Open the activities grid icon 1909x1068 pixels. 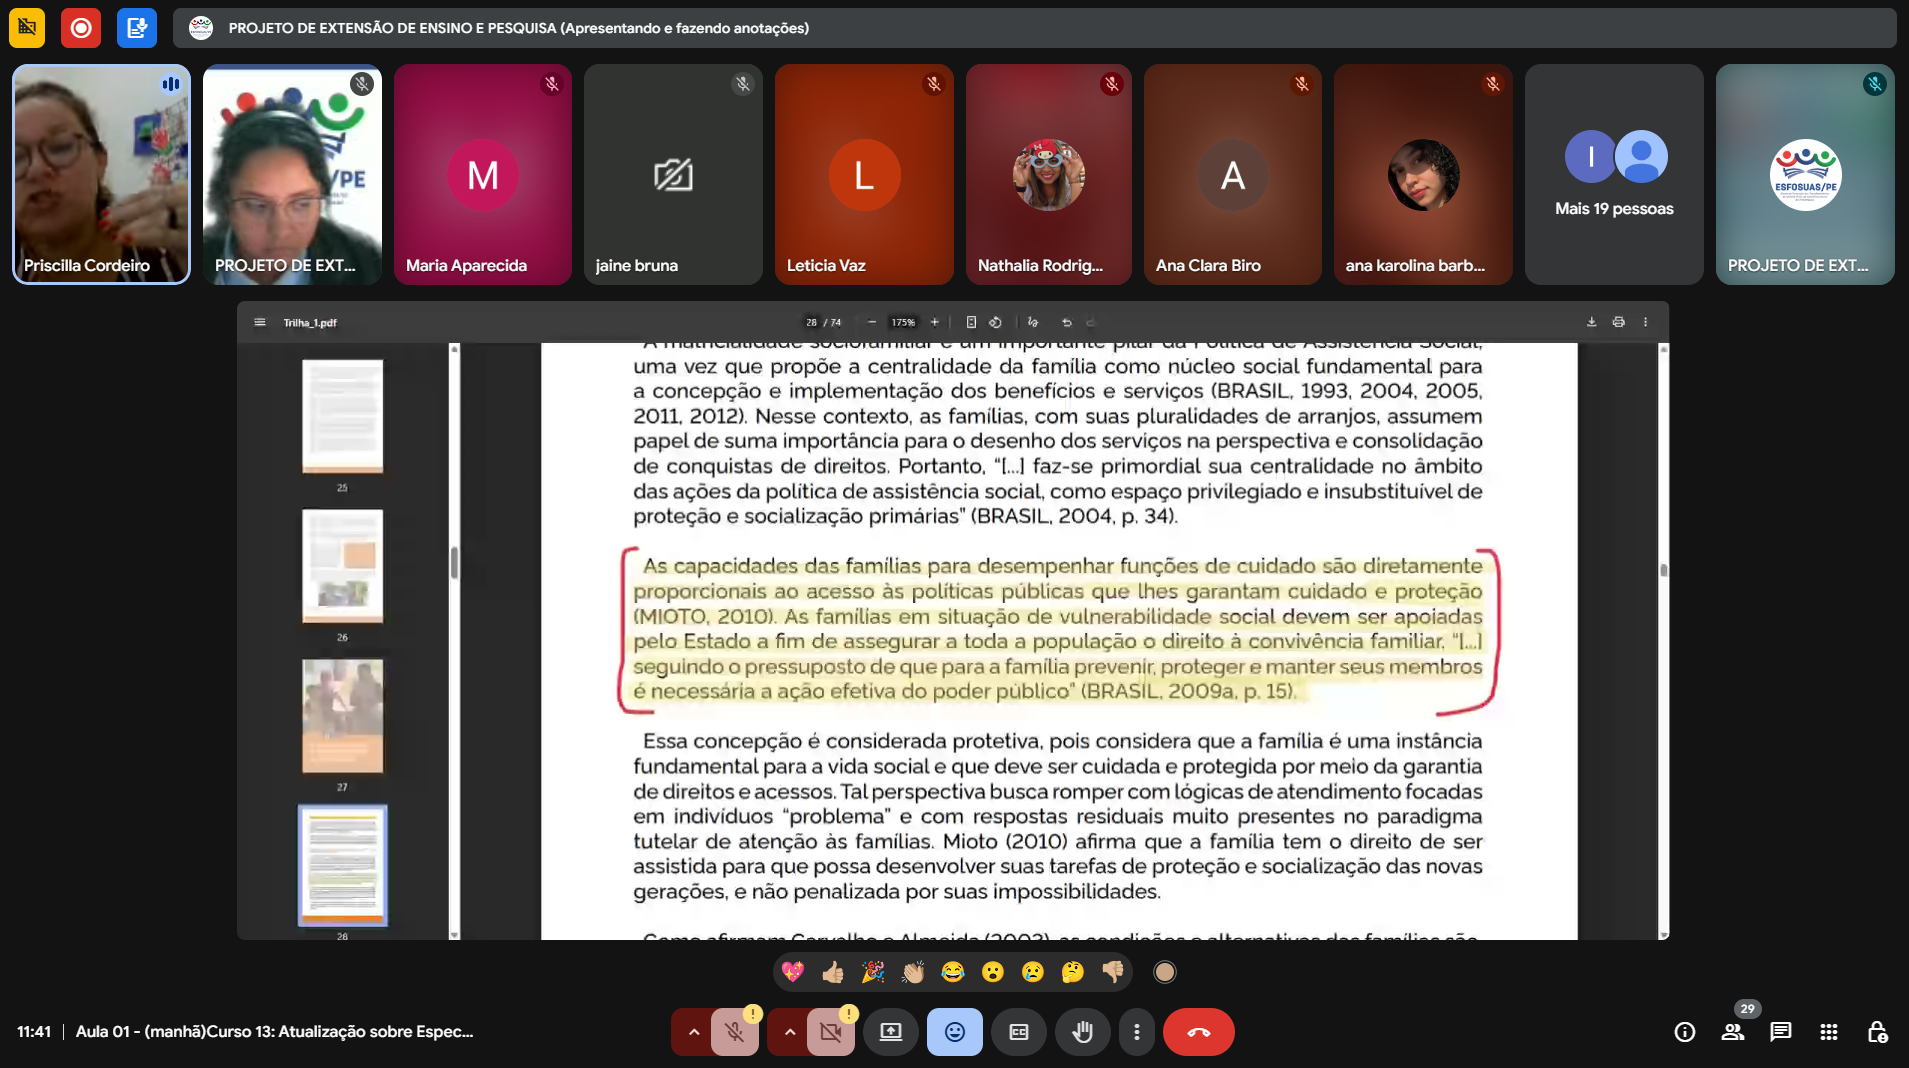1828,1032
